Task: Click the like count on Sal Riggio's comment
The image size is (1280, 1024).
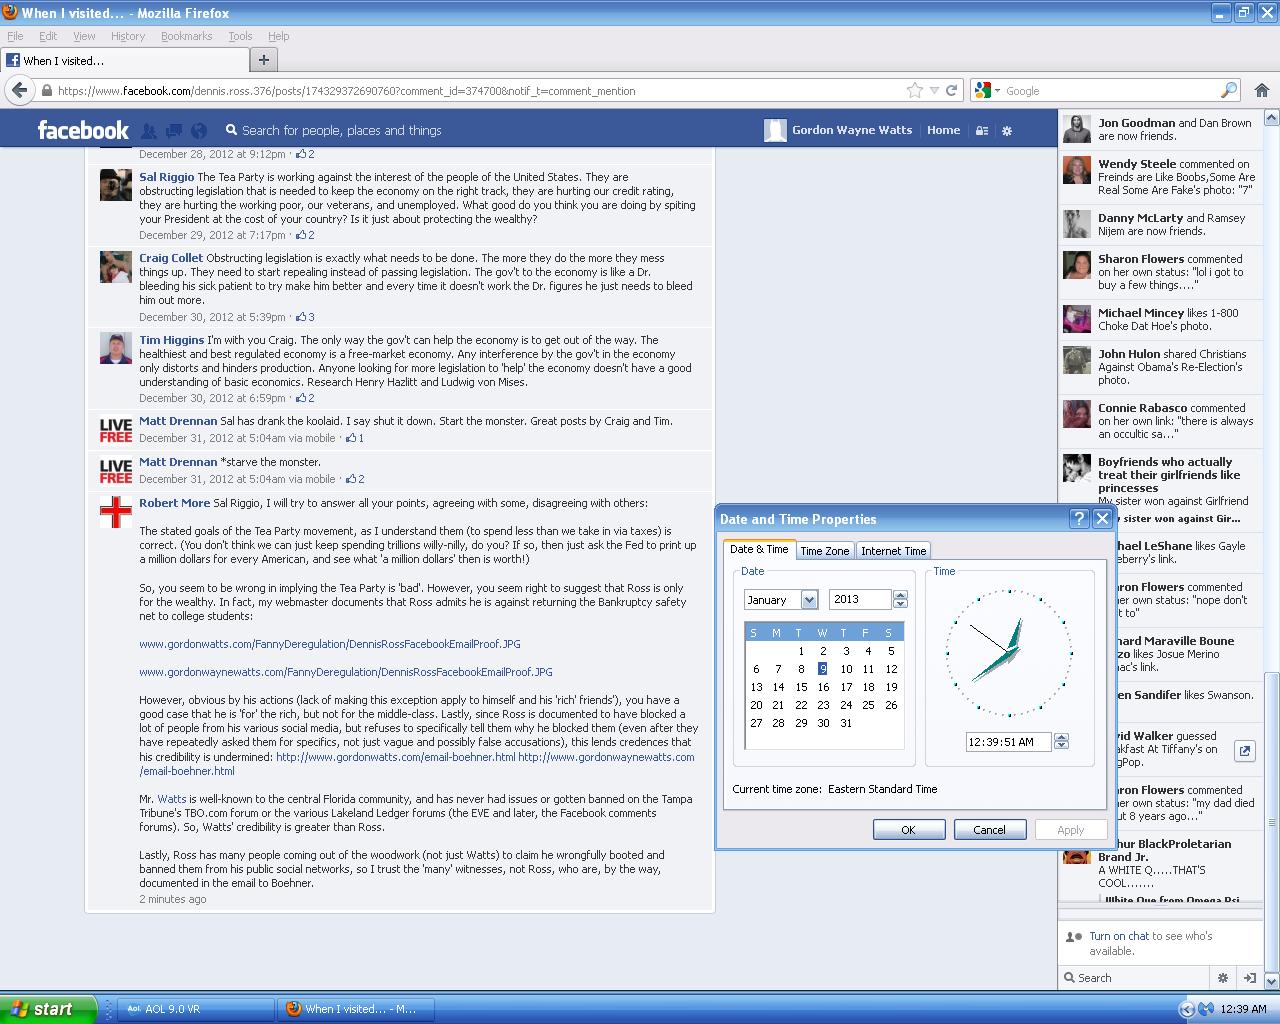Action: (305, 235)
